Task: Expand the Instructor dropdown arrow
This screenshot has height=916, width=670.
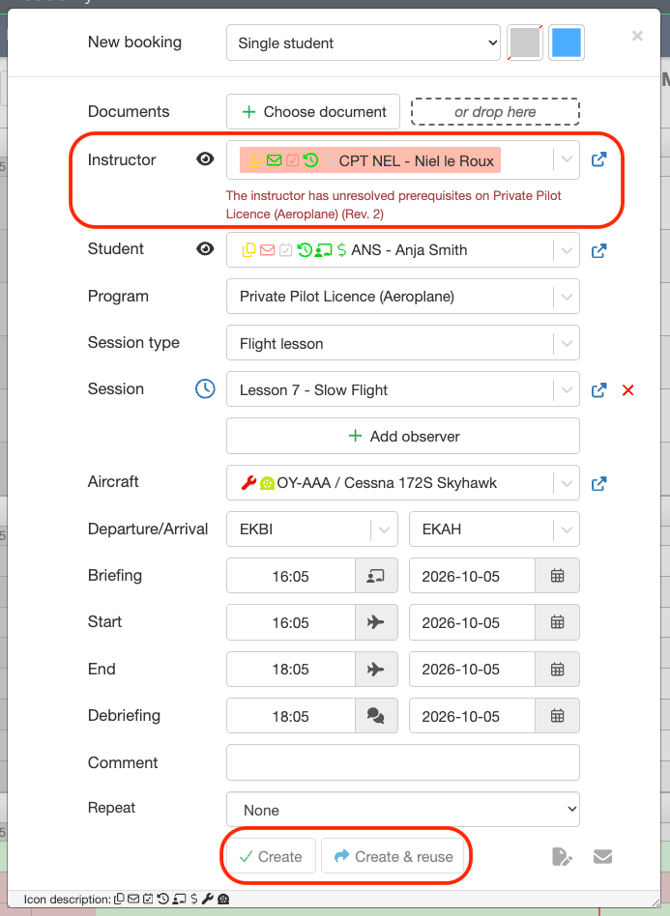Action: [567, 159]
